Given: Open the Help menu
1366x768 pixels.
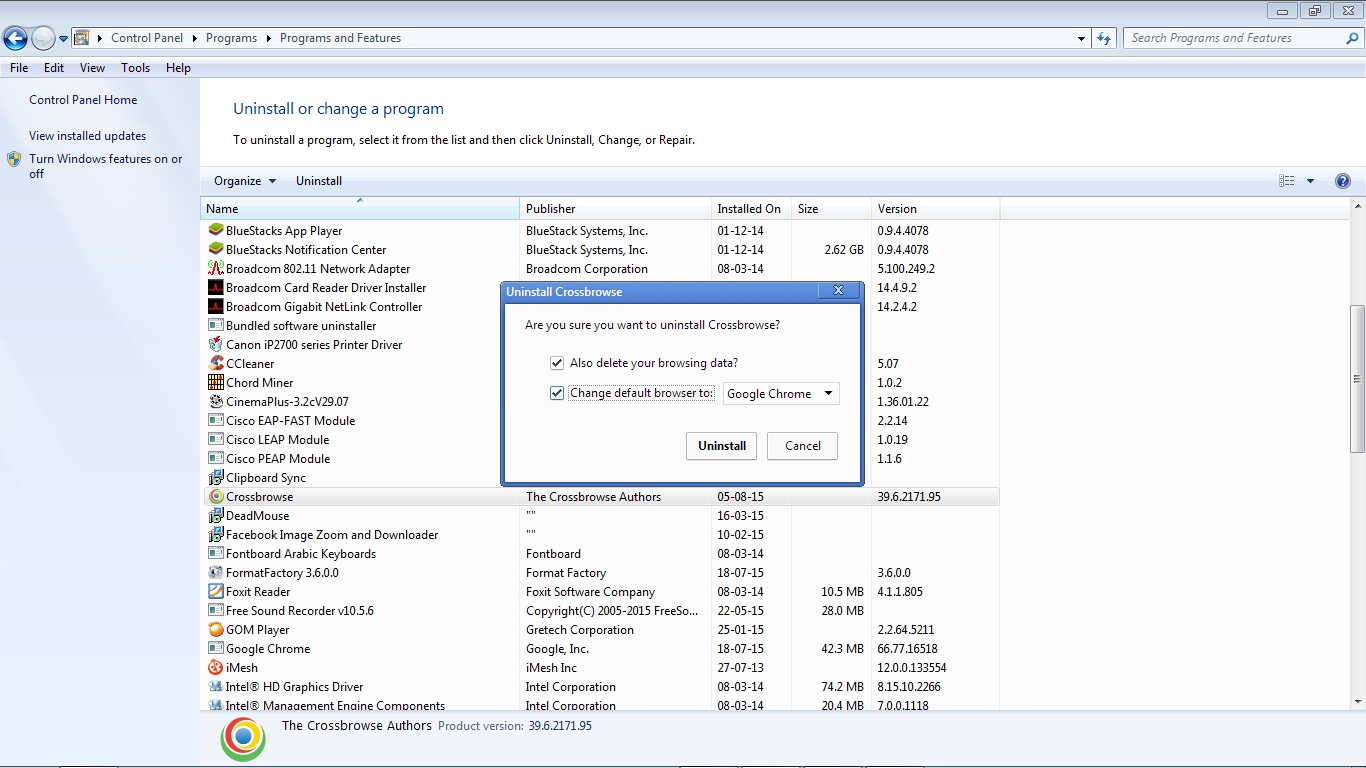Looking at the screenshot, I should click(x=178, y=68).
